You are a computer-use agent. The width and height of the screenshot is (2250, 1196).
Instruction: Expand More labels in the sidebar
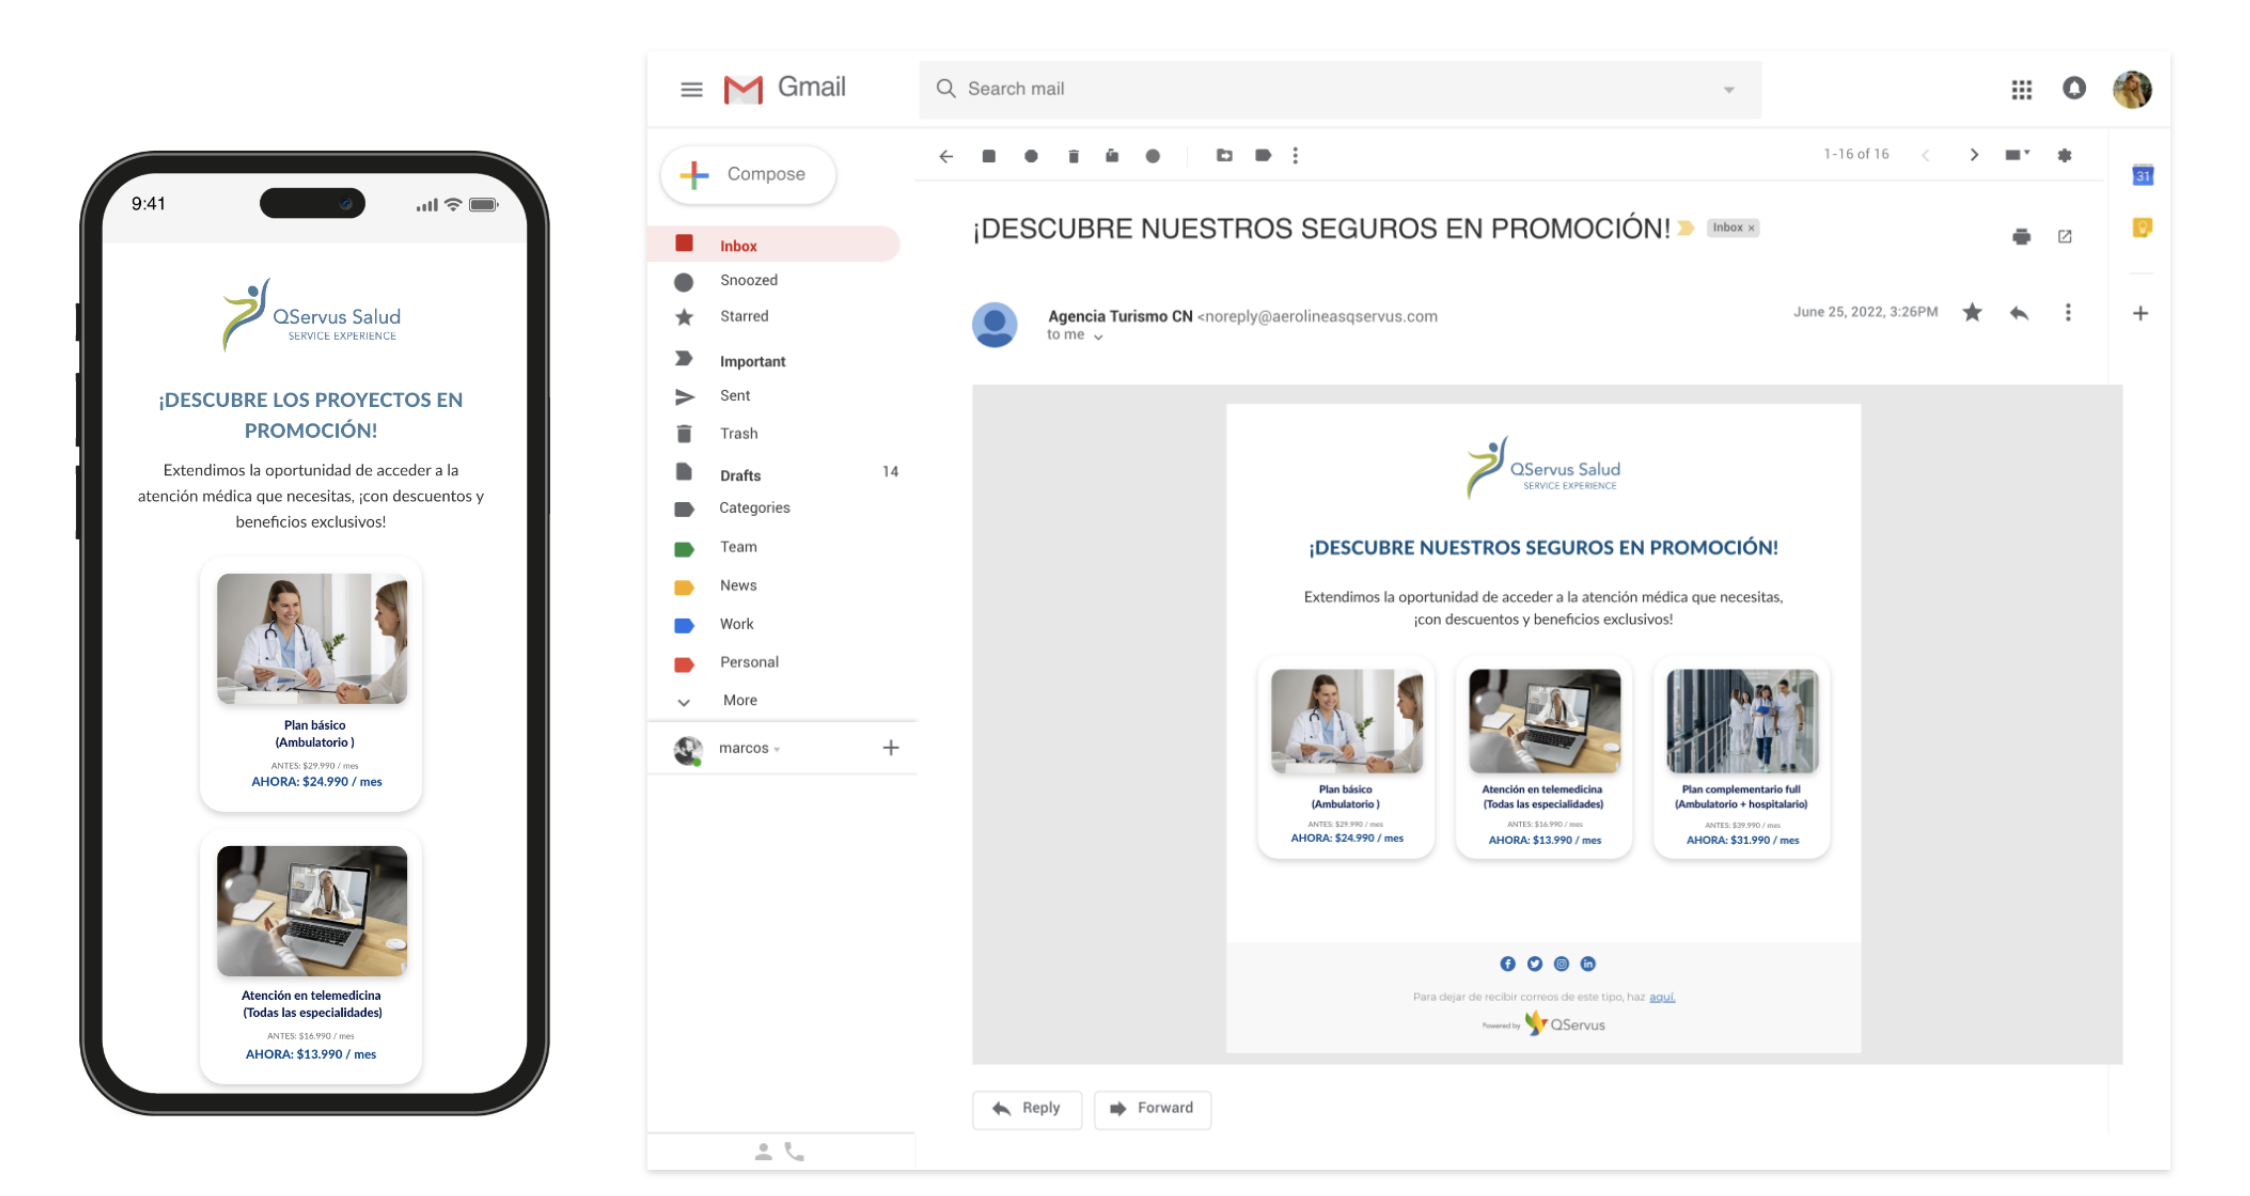point(739,701)
